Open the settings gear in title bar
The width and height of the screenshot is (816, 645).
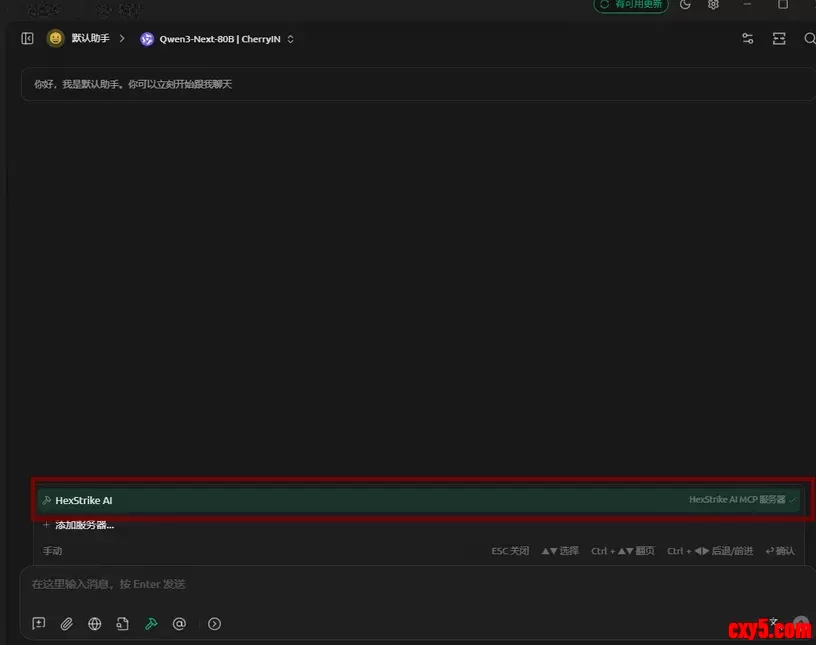tap(713, 5)
